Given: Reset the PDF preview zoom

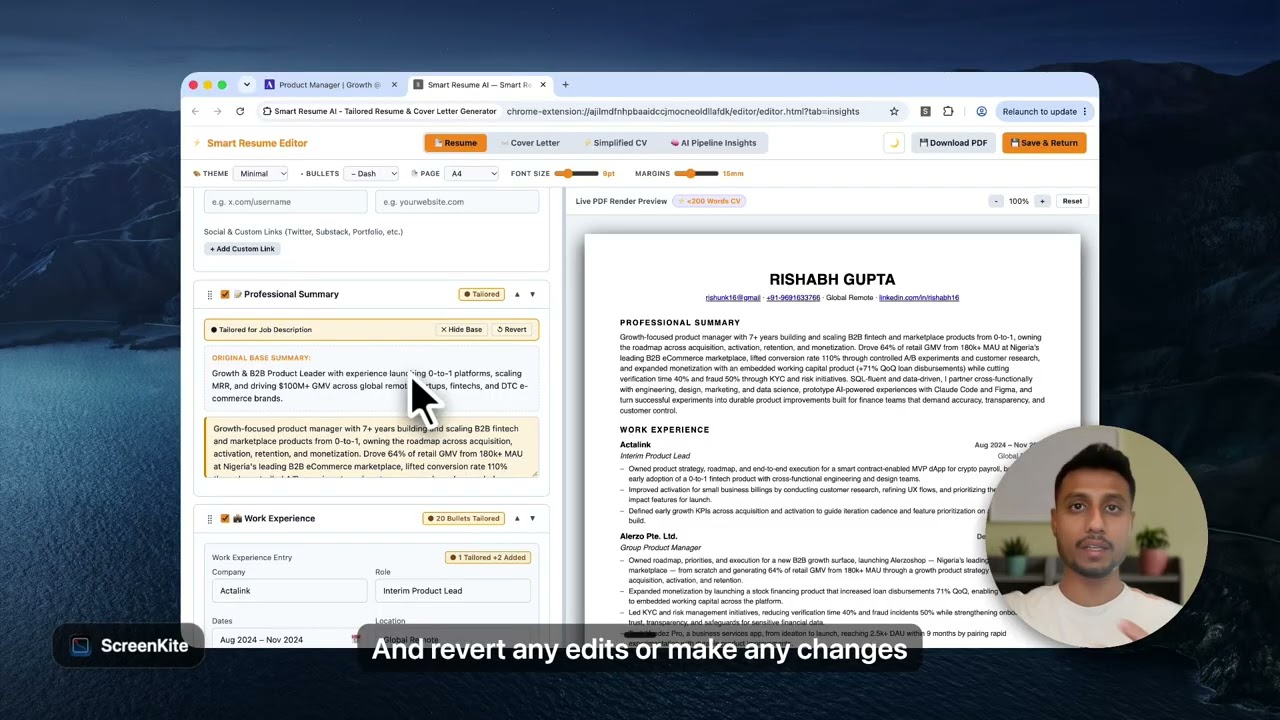Looking at the screenshot, I should pos(1072,201).
